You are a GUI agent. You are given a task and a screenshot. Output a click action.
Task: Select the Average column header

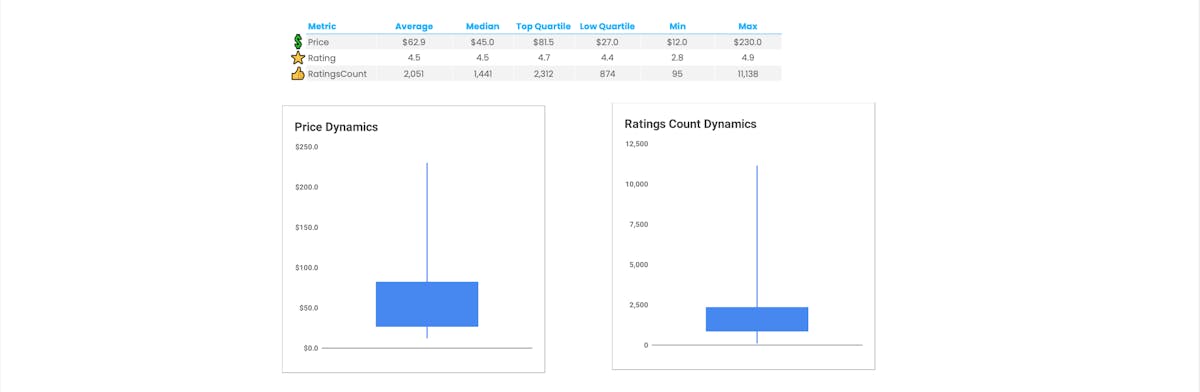click(x=414, y=26)
